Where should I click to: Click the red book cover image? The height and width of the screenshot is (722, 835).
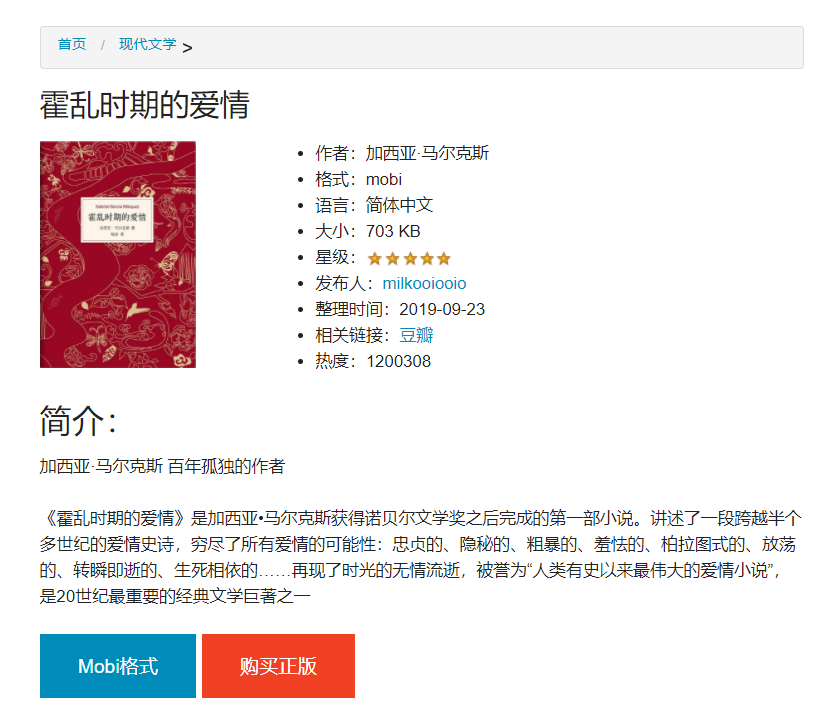click(118, 255)
